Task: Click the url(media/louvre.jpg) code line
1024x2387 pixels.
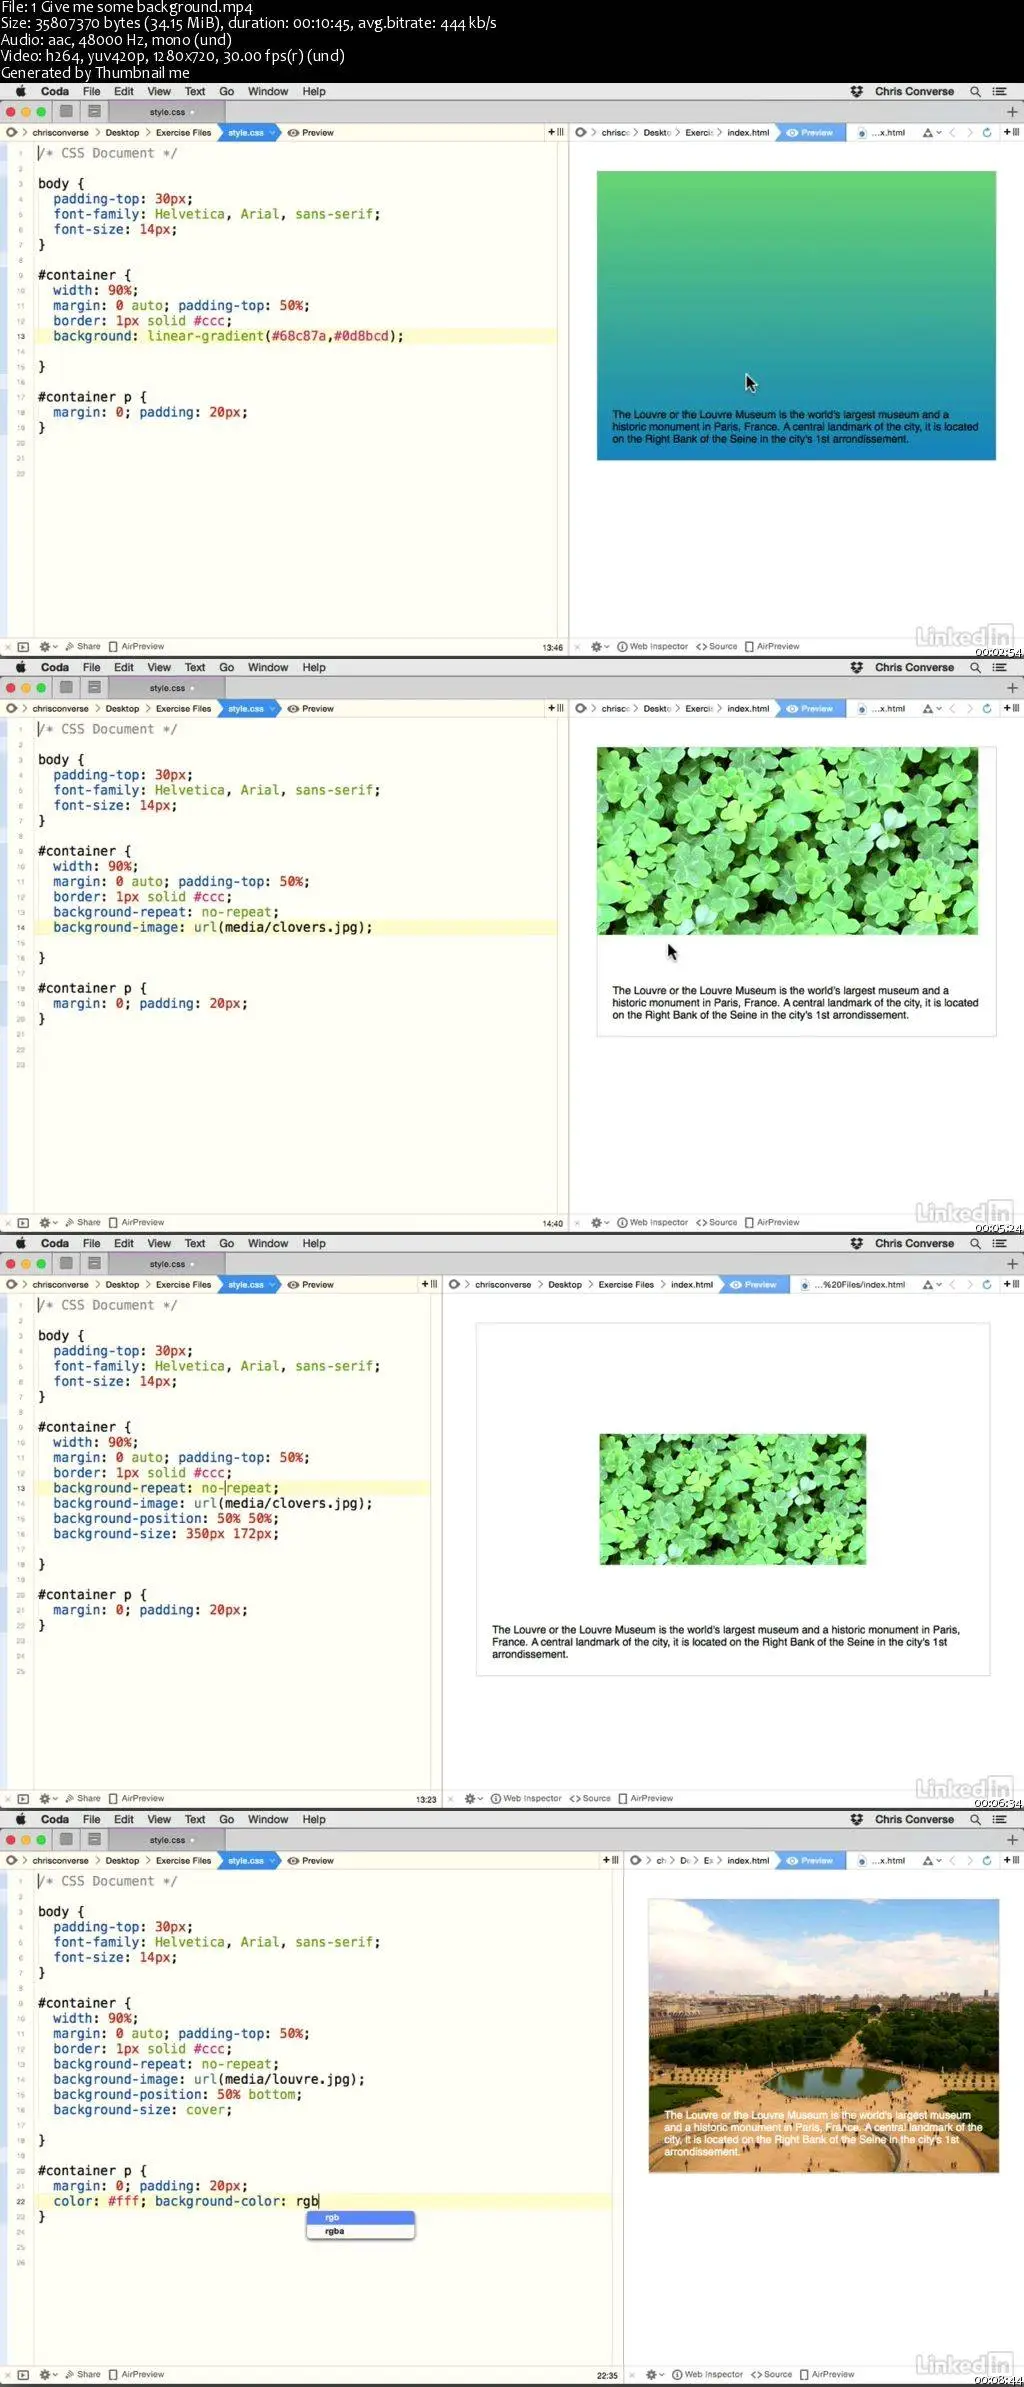Action: (x=209, y=2079)
